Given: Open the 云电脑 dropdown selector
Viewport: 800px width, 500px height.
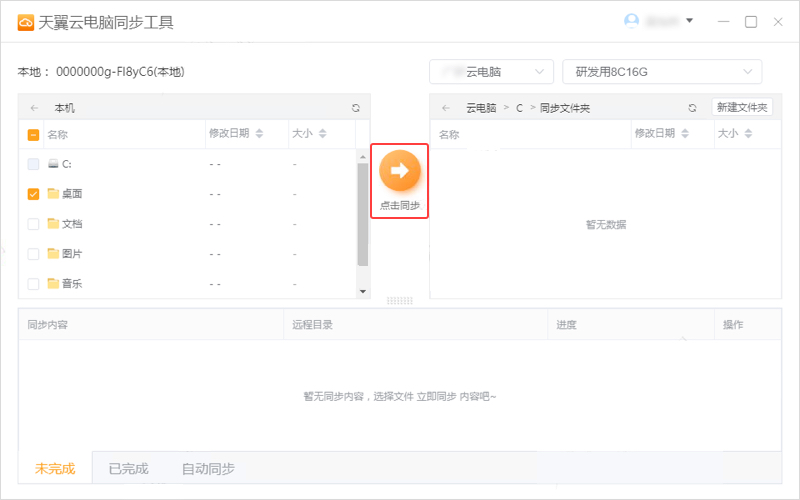Looking at the screenshot, I should coord(491,72).
